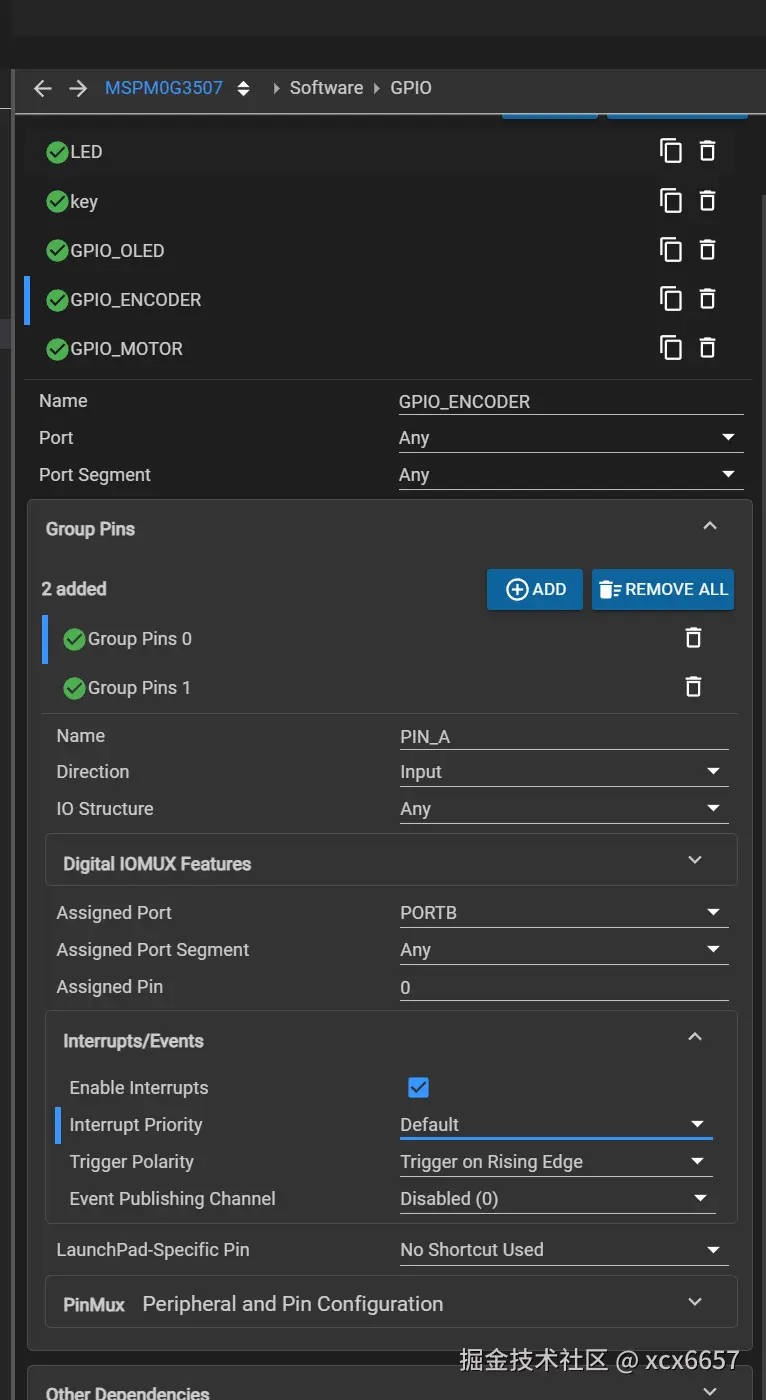
Task: Delete the GPIO_MOTOR group
Action: (707, 347)
